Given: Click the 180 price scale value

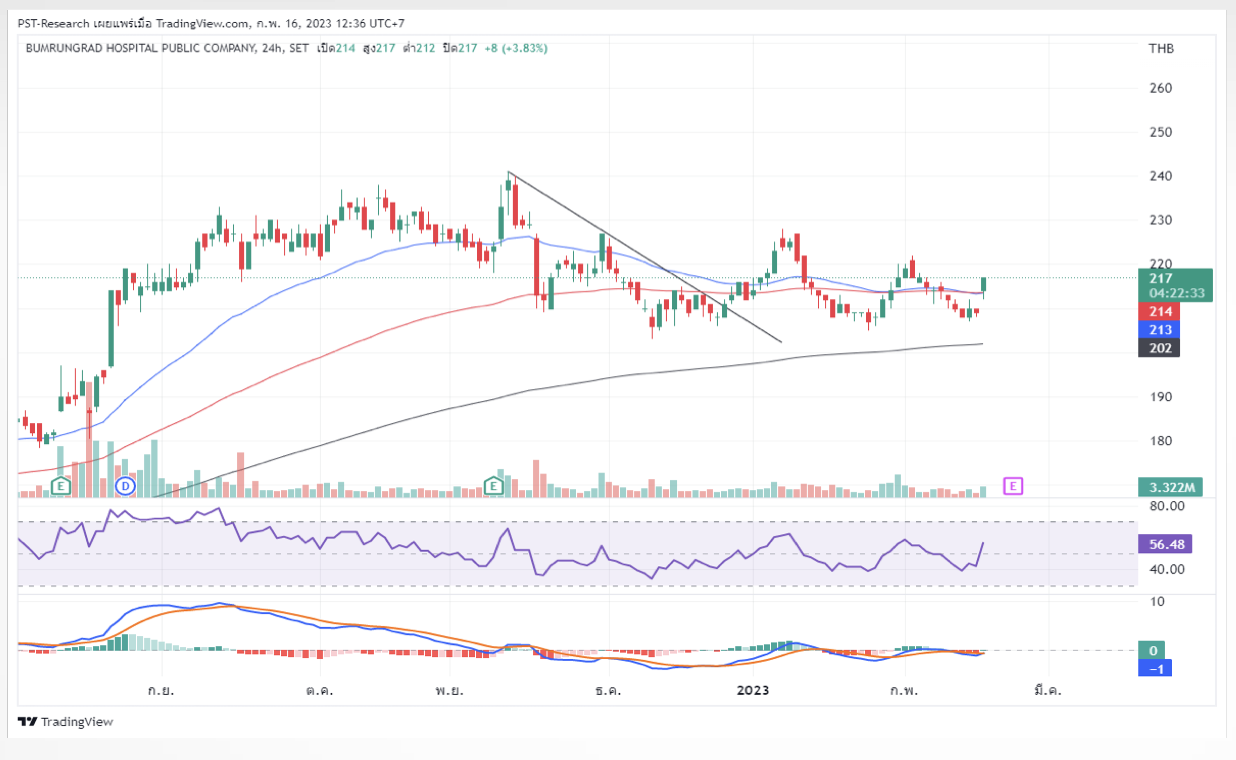Looking at the screenshot, I should pos(1161,441).
